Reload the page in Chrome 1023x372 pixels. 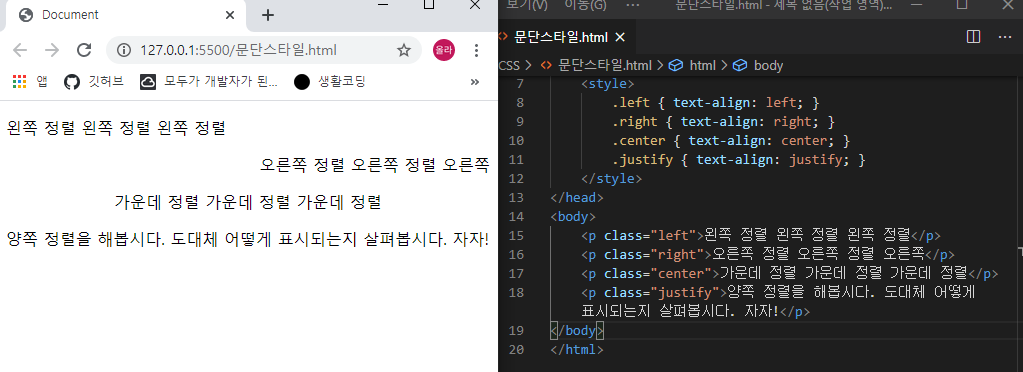84,50
